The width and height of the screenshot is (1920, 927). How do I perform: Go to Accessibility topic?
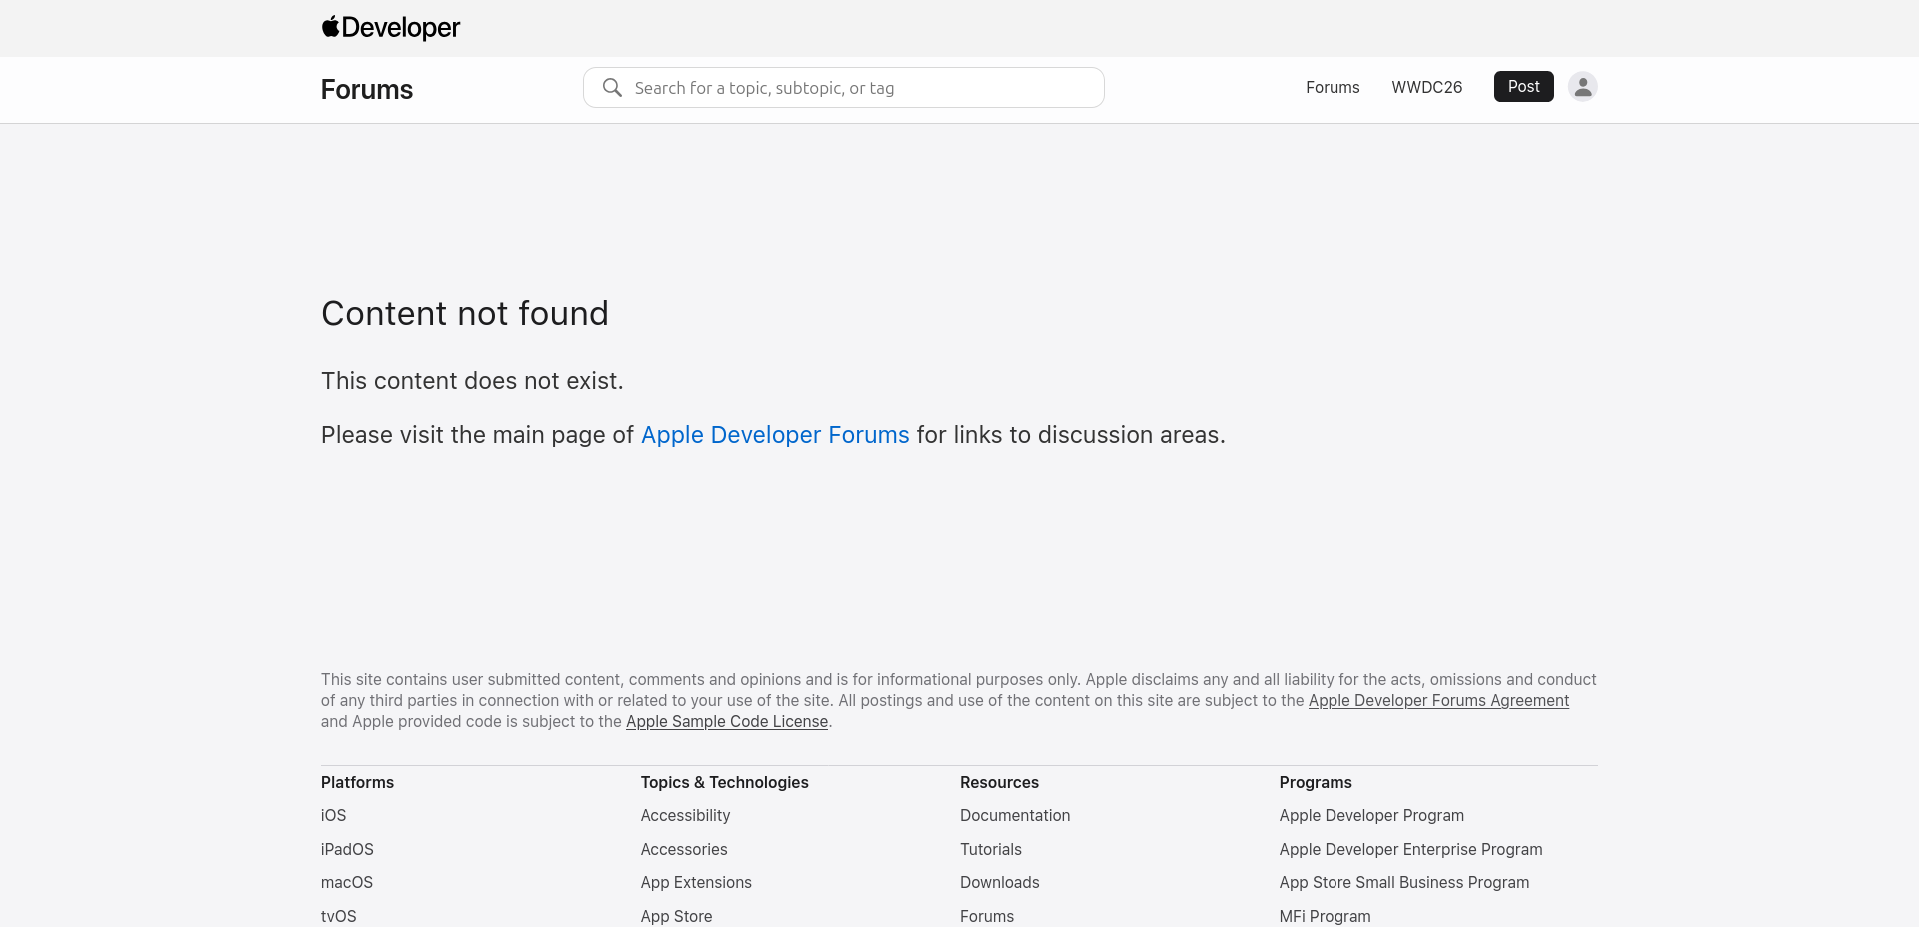click(685, 816)
